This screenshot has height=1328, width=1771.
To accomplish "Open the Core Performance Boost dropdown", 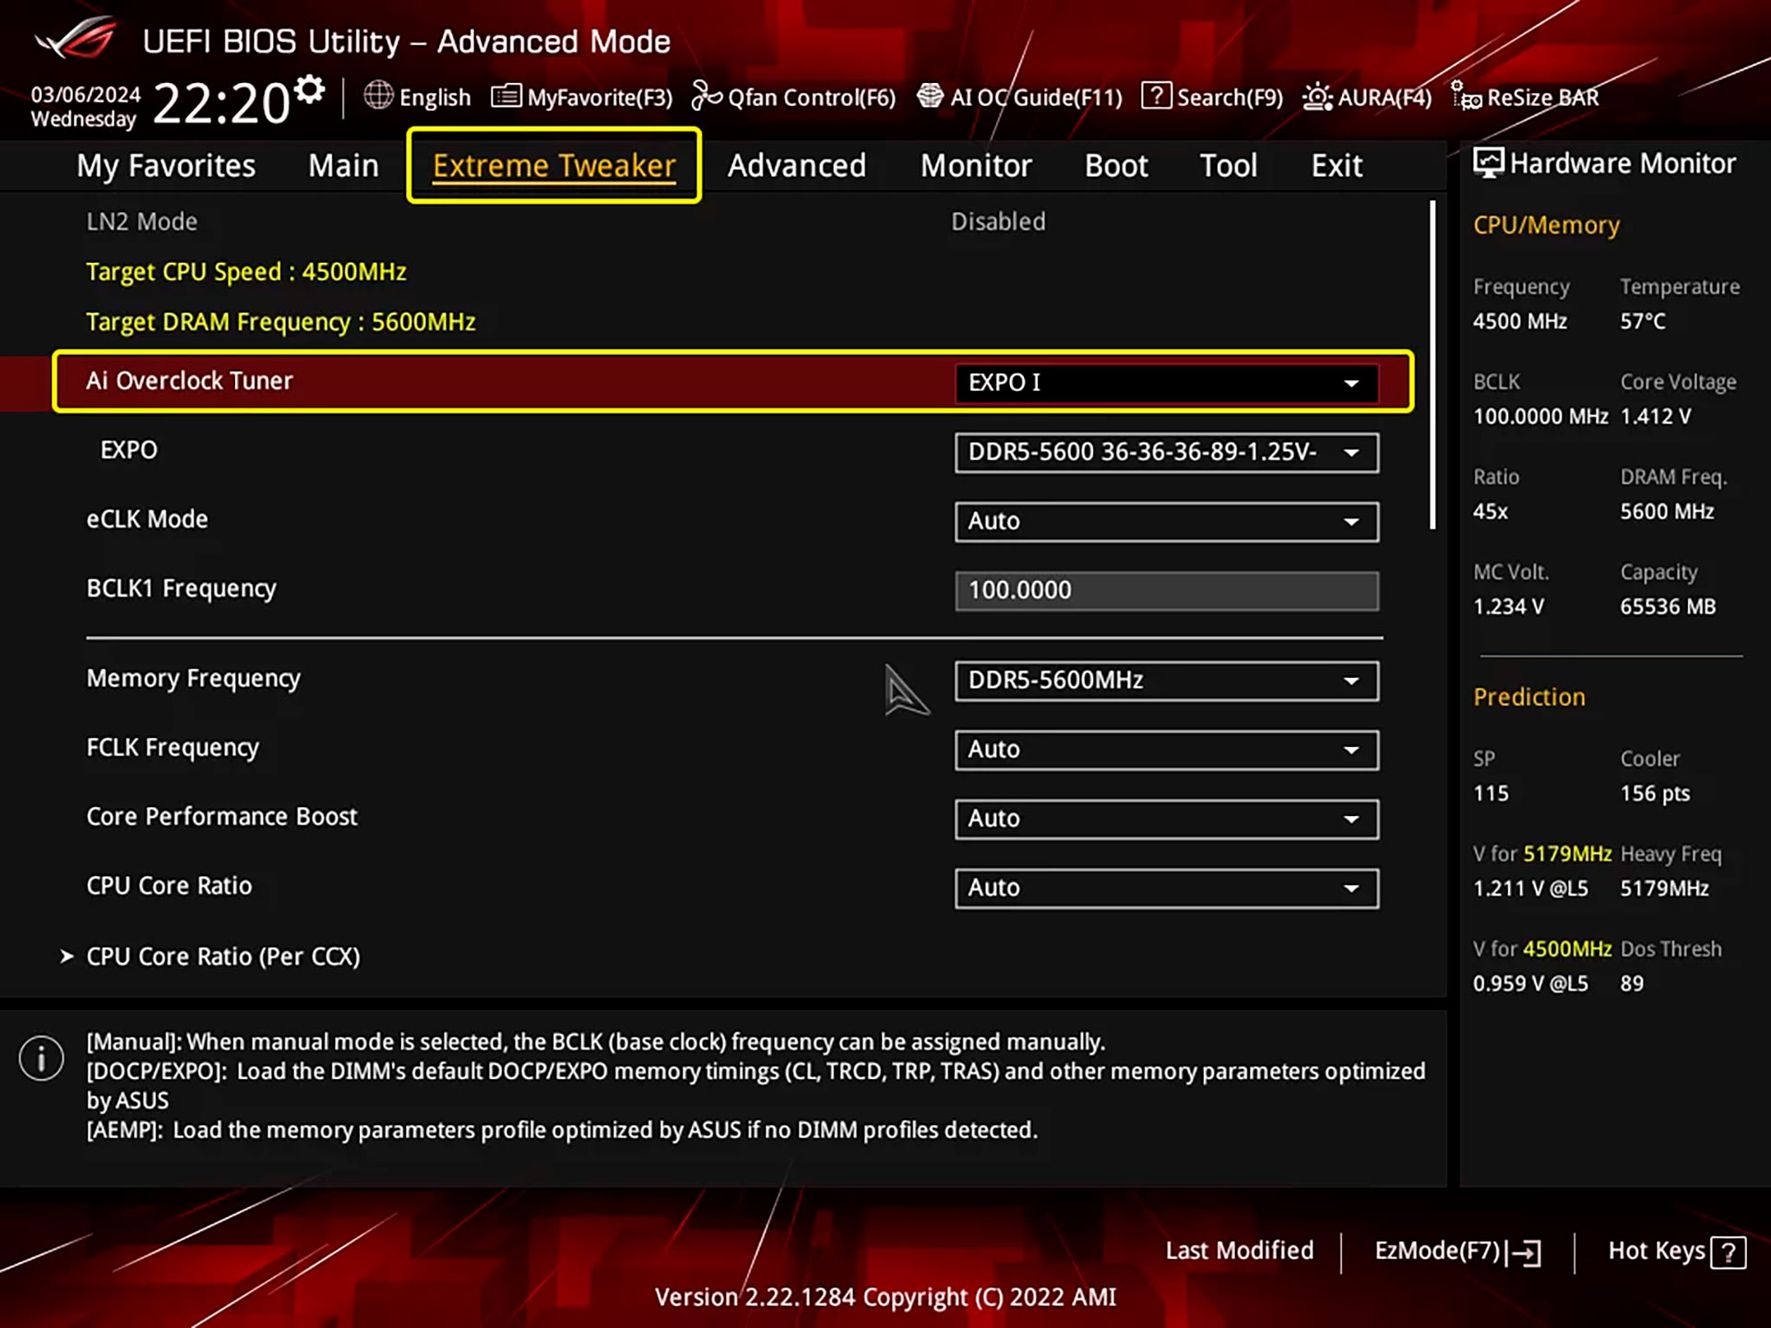I will click(1166, 818).
